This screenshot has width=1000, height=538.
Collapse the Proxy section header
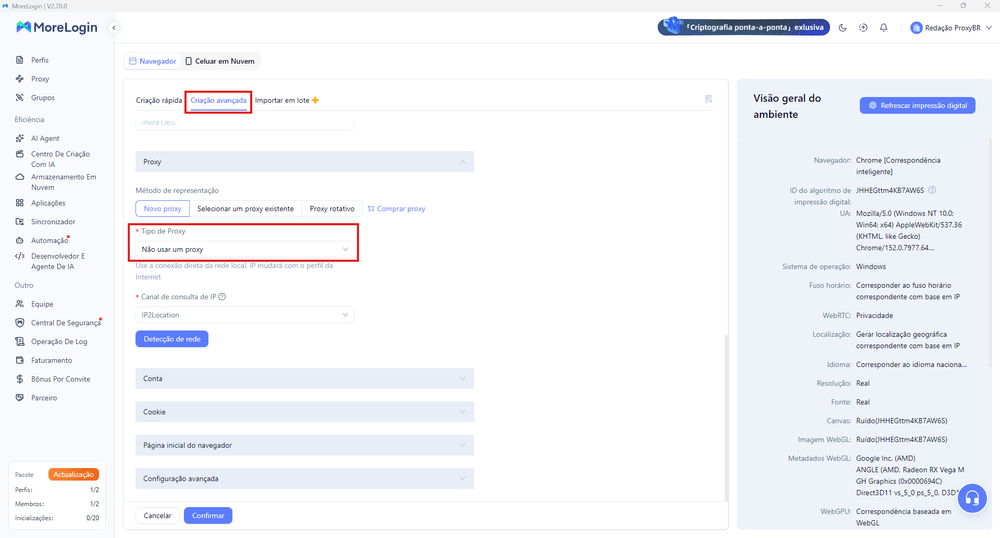point(304,162)
